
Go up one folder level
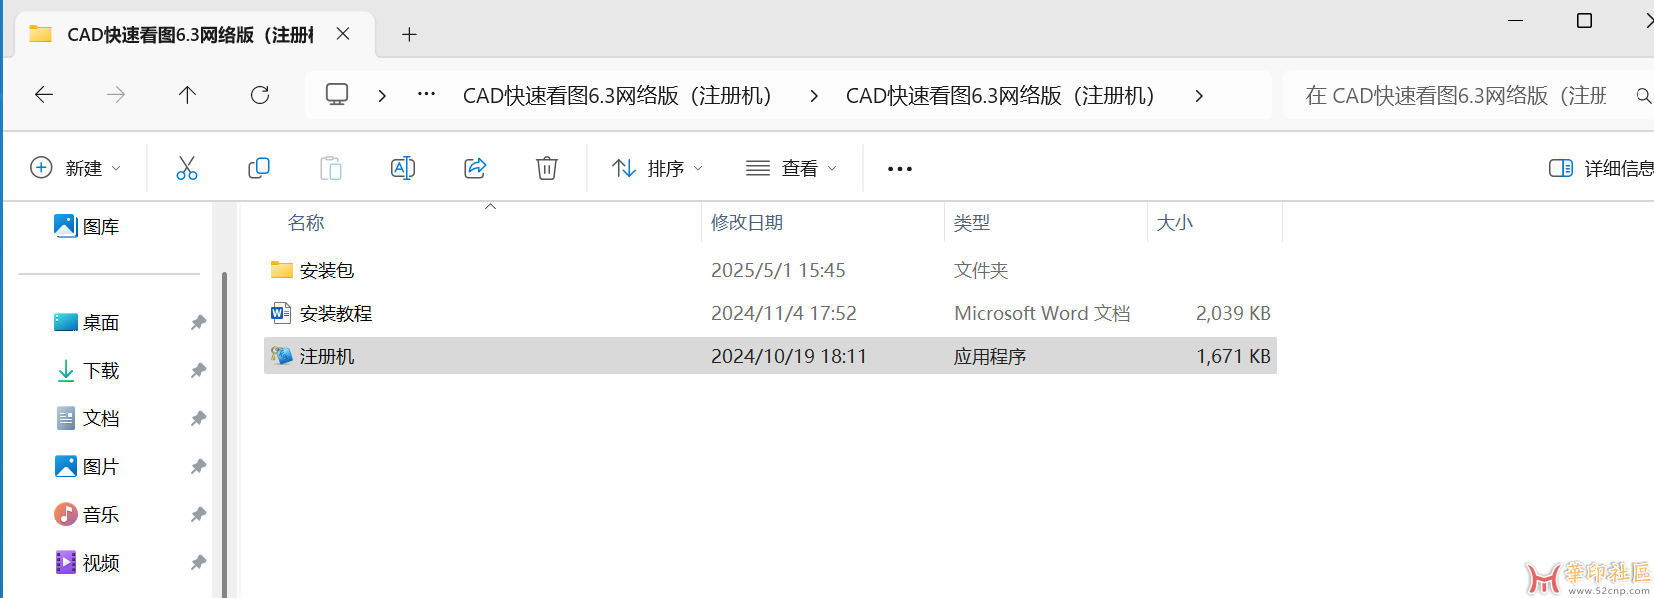pyautogui.click(x=187, y=95)
